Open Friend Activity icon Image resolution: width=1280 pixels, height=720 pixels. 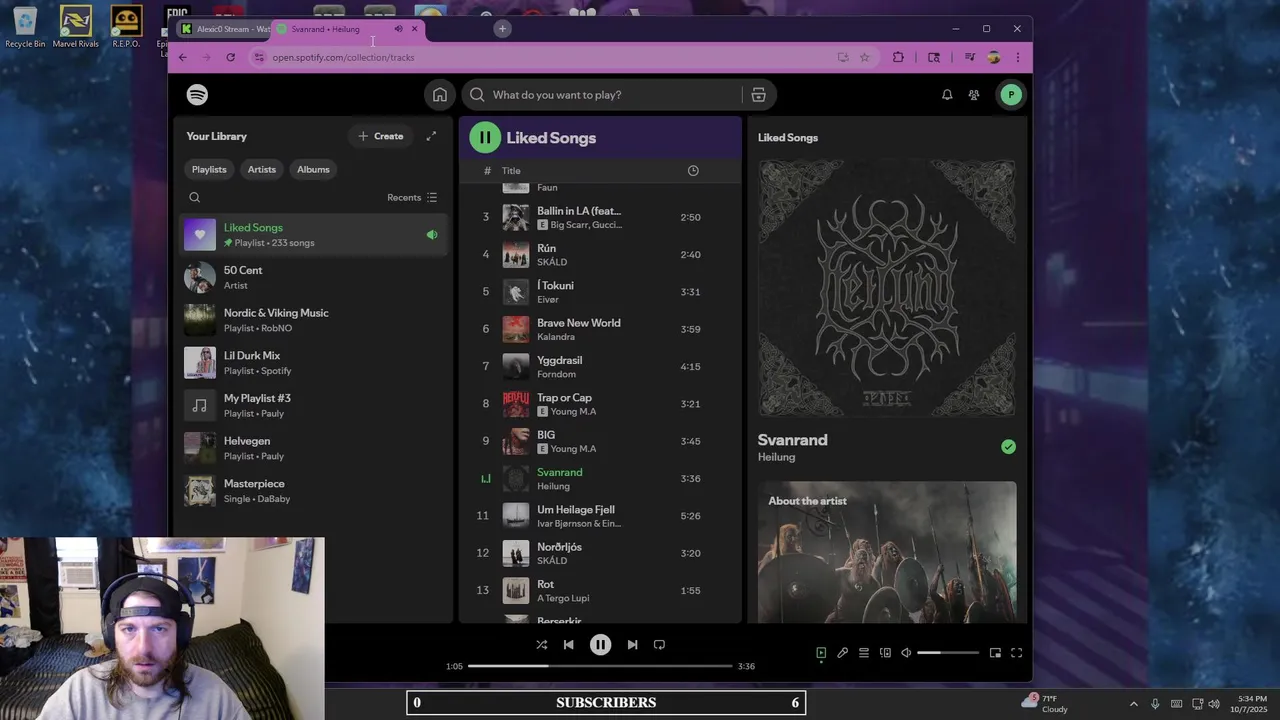click(974, 95)
